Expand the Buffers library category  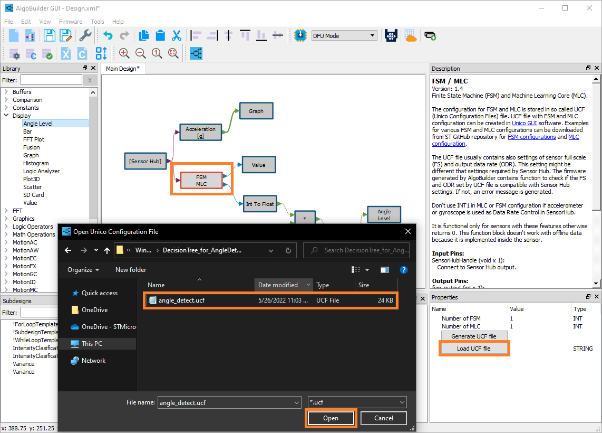pyautogui.click(x=6, y=91)
